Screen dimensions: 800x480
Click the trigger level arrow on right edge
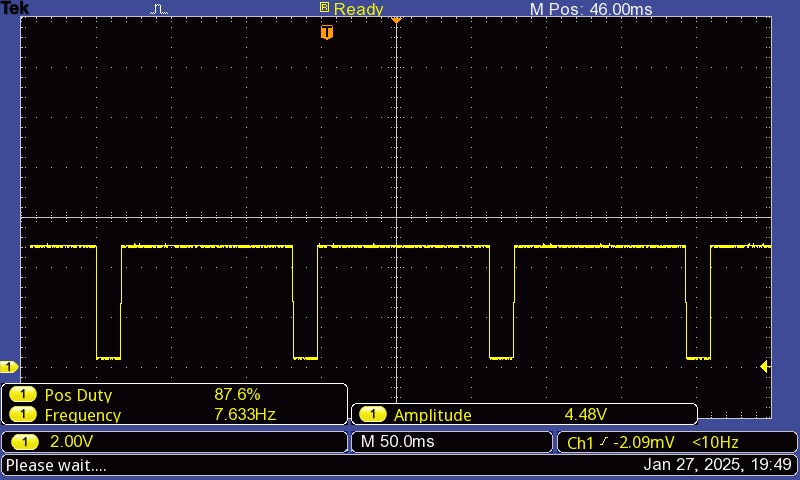click(x=765, y=367)
